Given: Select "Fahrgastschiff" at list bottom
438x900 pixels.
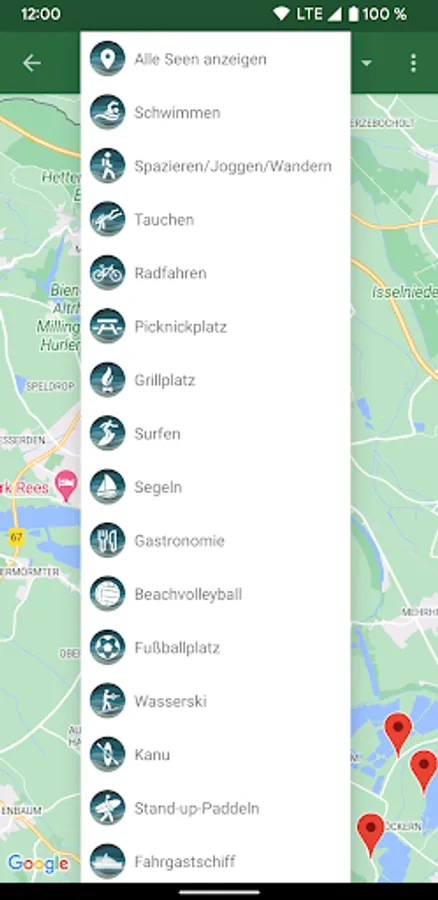Looking at the screenshot, I should [216, 861].
